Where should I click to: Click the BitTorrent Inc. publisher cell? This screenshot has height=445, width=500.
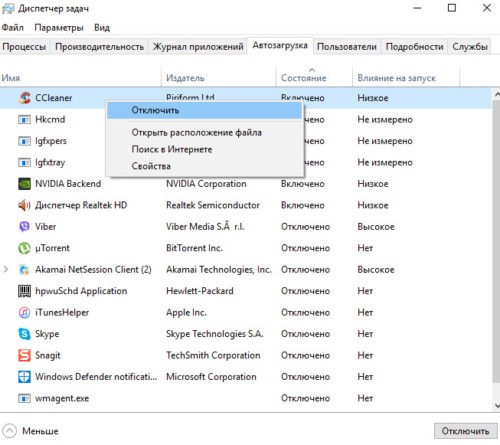194,248
